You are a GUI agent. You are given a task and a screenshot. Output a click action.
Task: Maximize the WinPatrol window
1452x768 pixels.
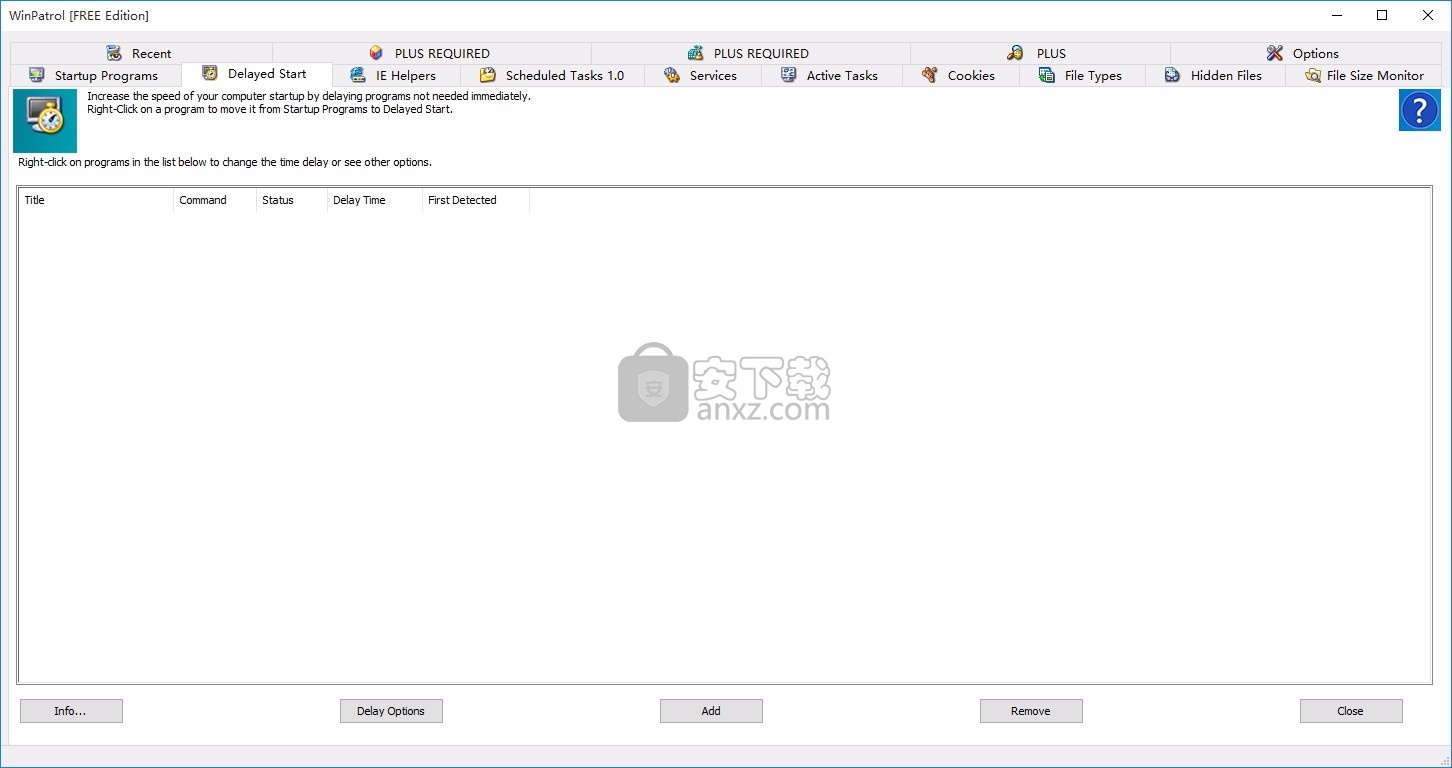point(1382,15)
